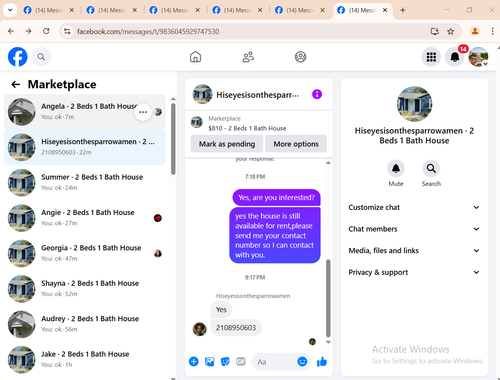Open Shayna conversation
This screenshot has height=380, width=500.
coord(85,288)
